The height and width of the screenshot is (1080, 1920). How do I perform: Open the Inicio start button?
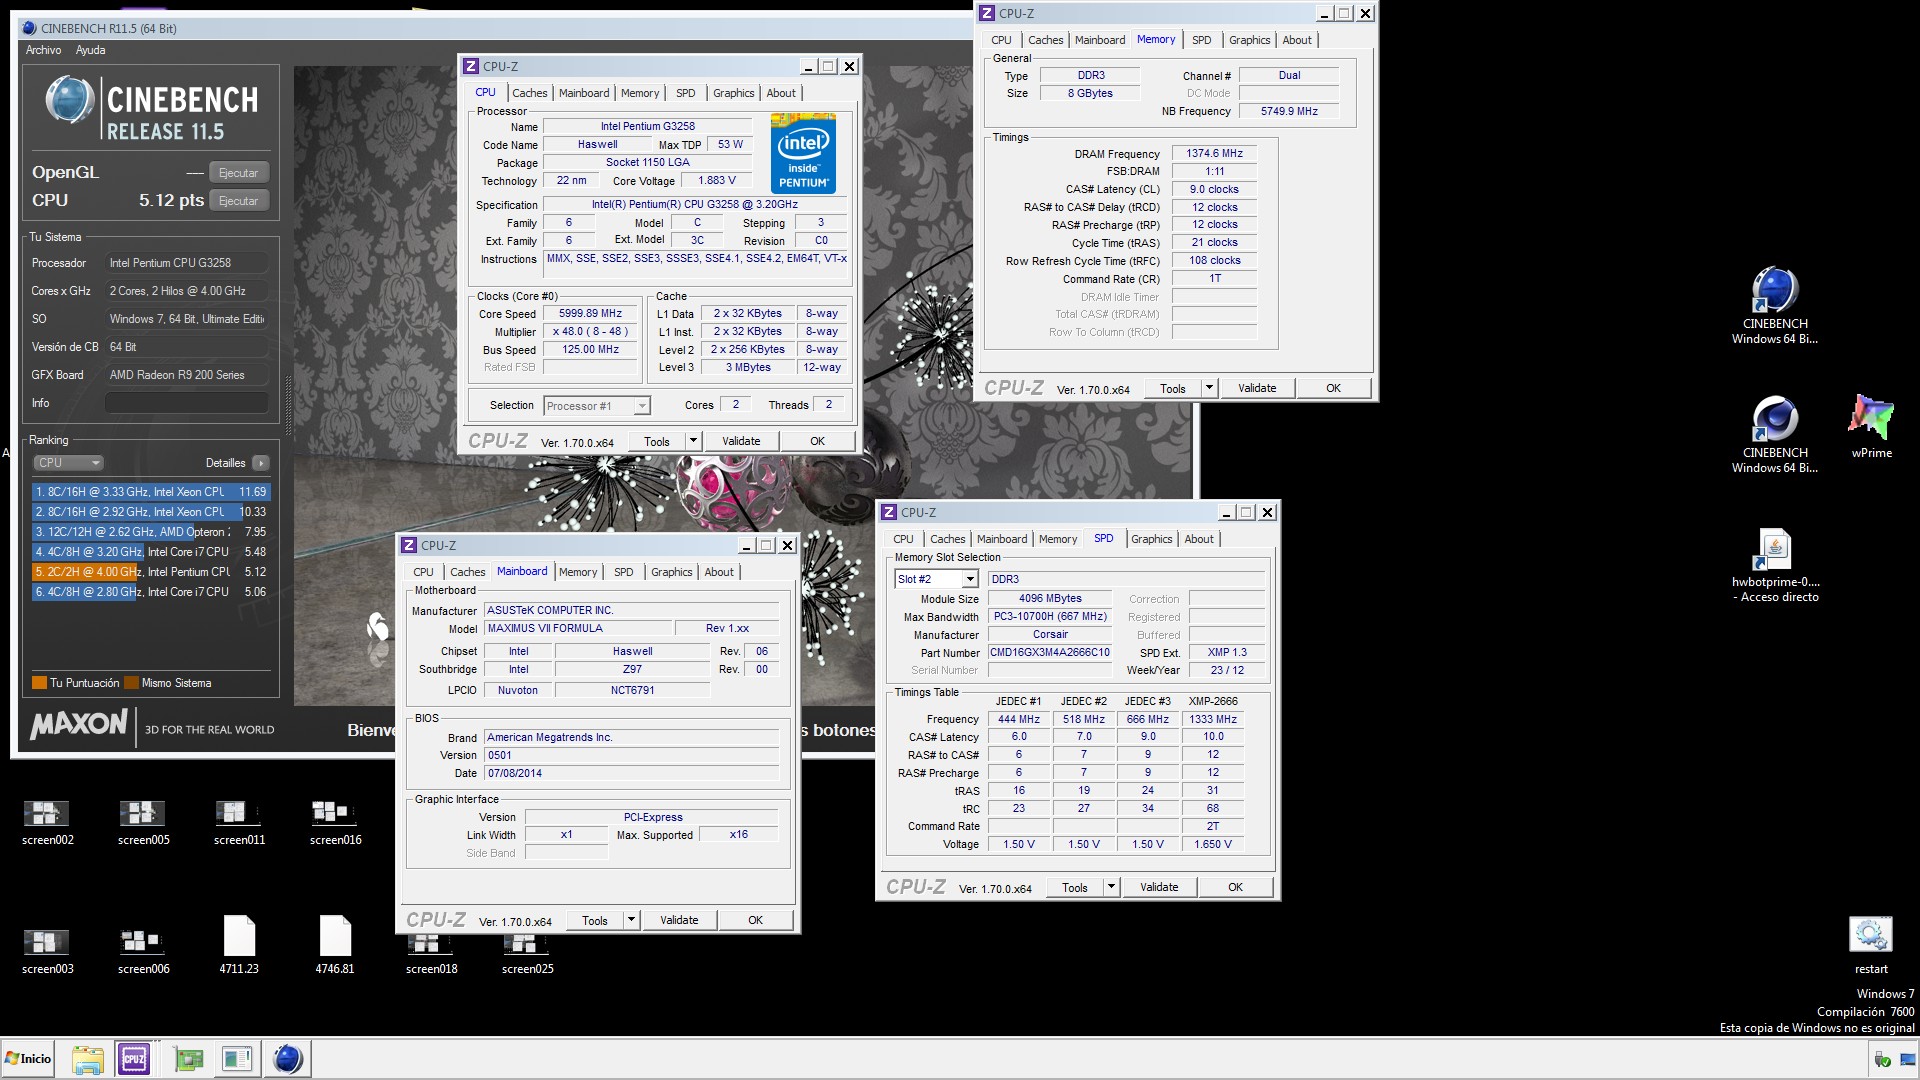pos(28,1059)
